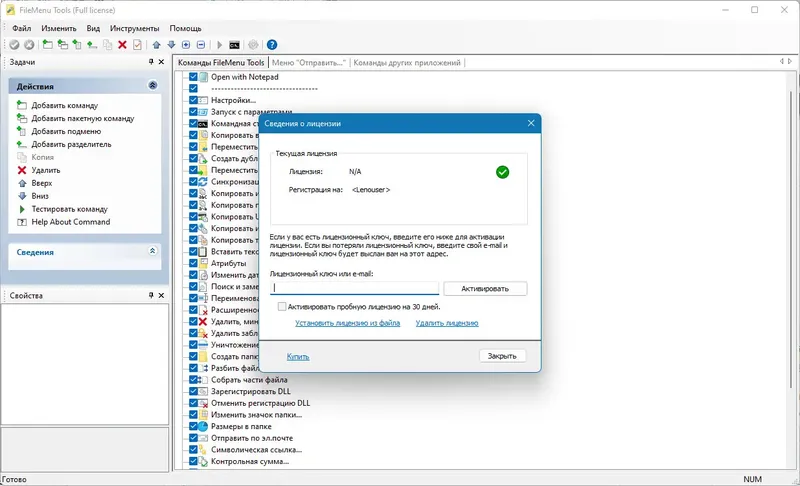This screenshot has width=800, height=486.
Task: Uncheck Отменить регистрацию DLL checkbox
Action: point(193,403)
